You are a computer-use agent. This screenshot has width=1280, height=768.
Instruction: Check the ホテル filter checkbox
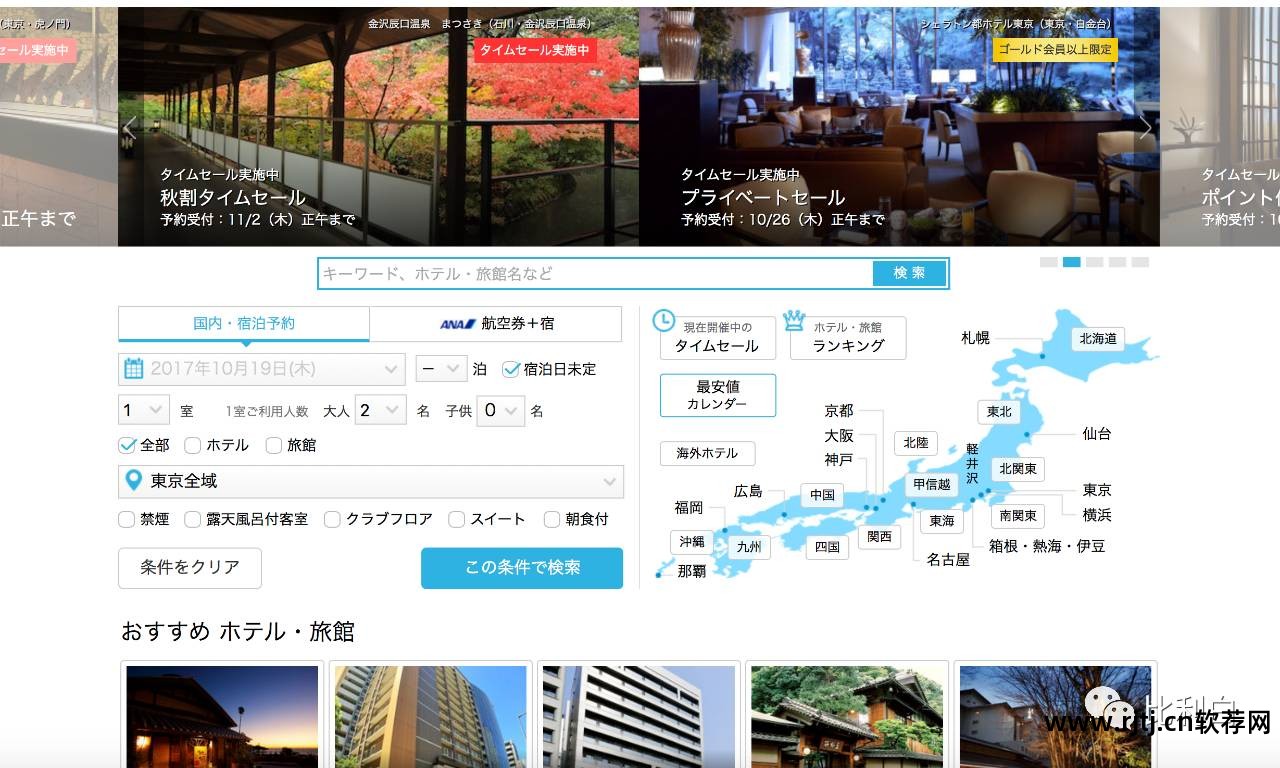(x=192, y=445)
